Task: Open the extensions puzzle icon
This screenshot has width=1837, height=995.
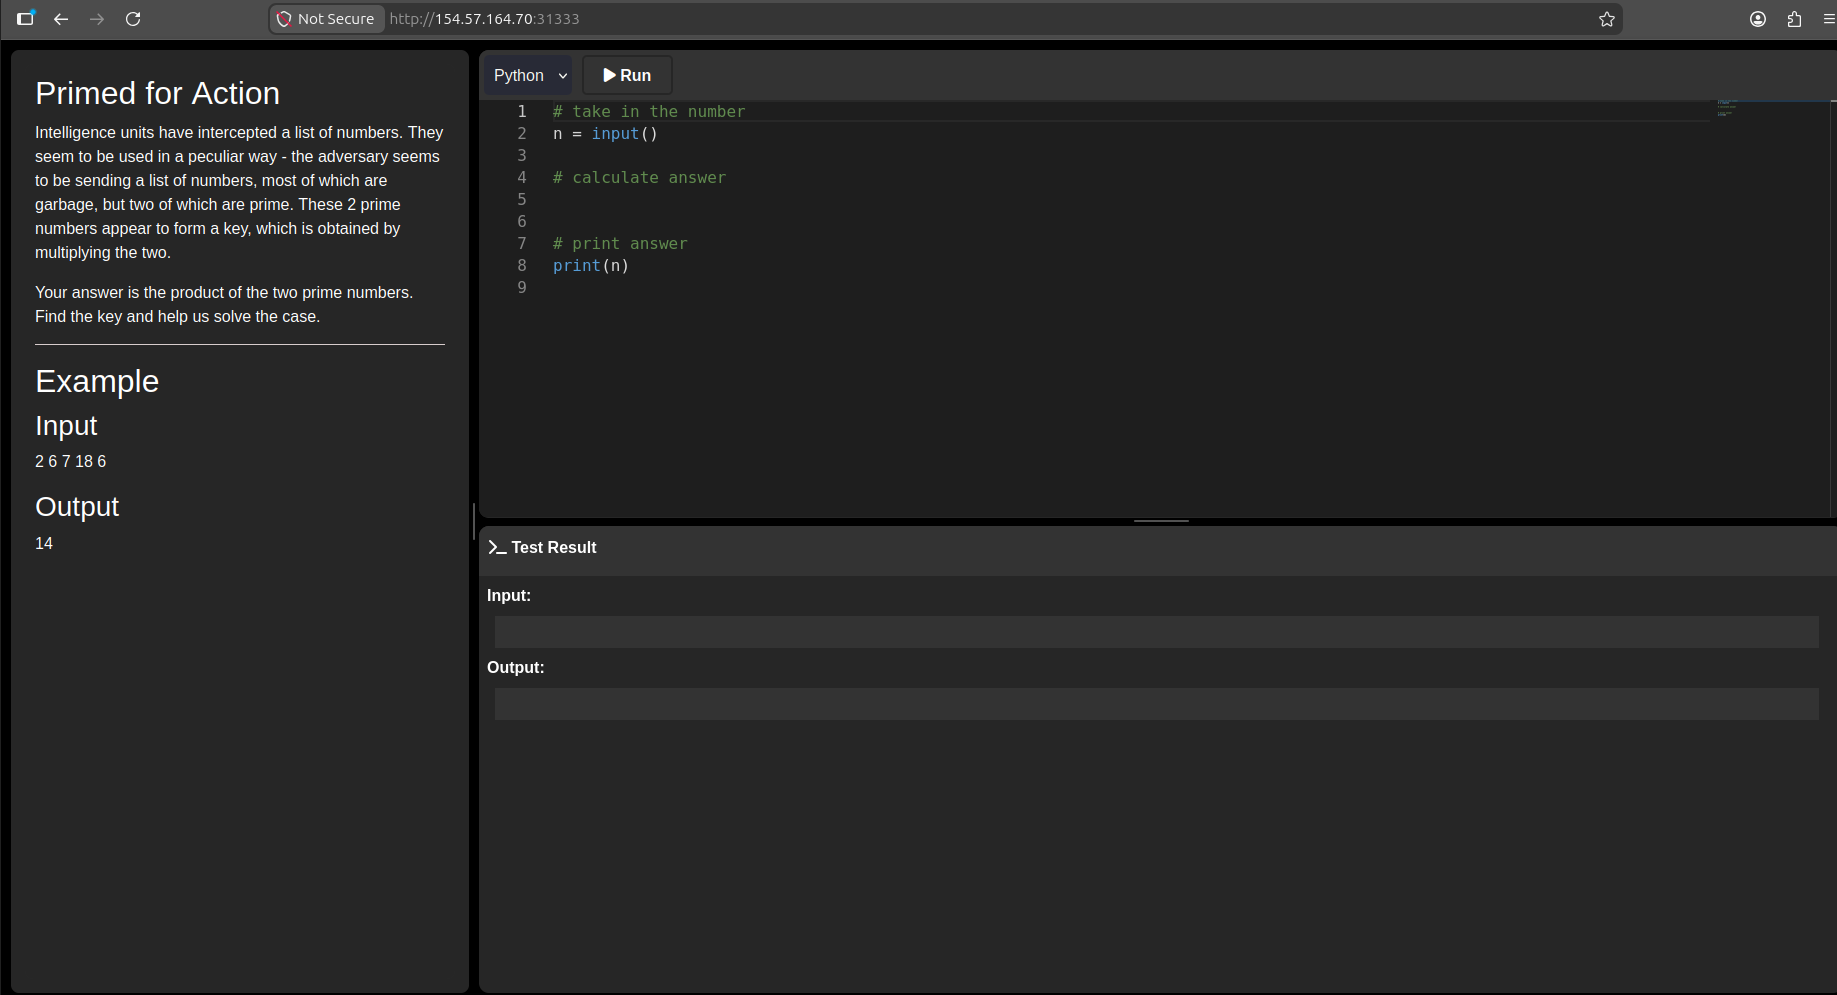Action: pos(1794,19)
